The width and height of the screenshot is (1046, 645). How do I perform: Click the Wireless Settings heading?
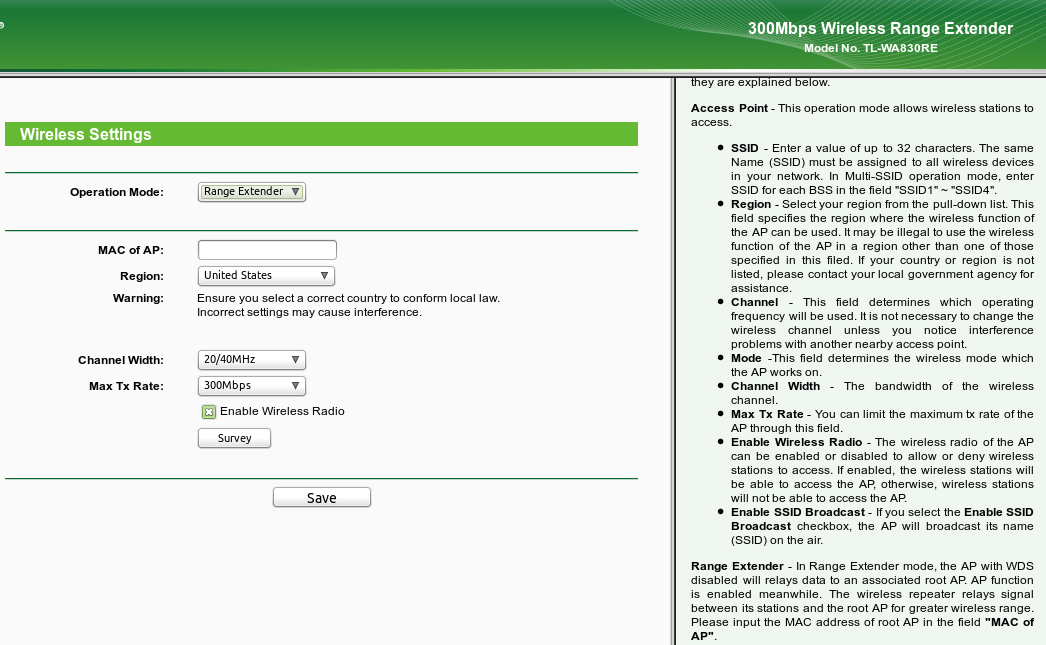85,134
